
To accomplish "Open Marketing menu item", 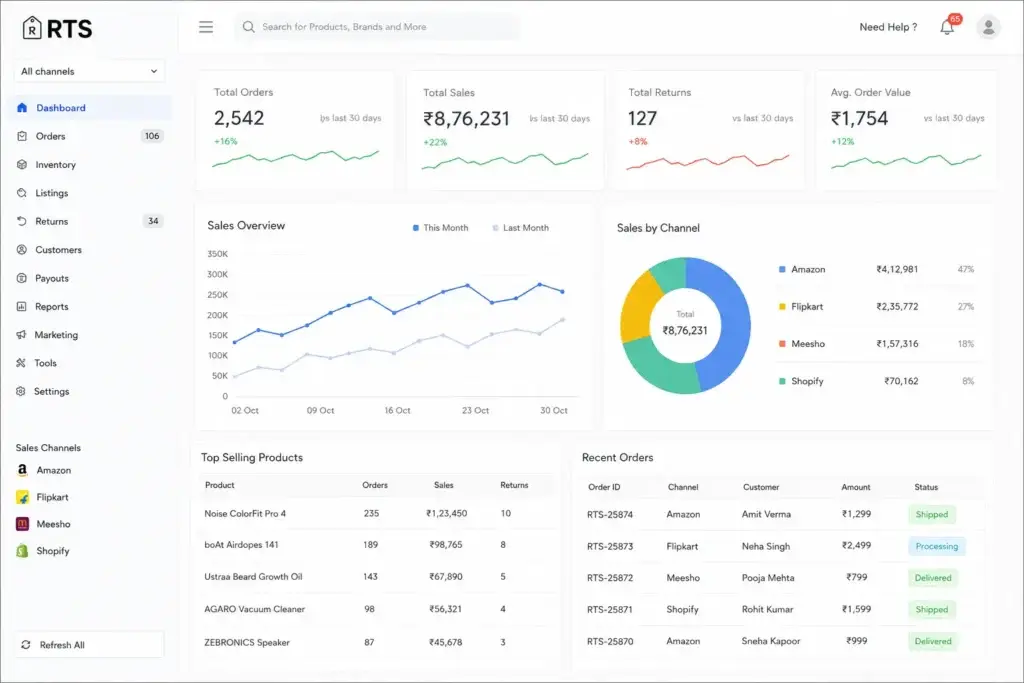I will [x=90, y=334].
